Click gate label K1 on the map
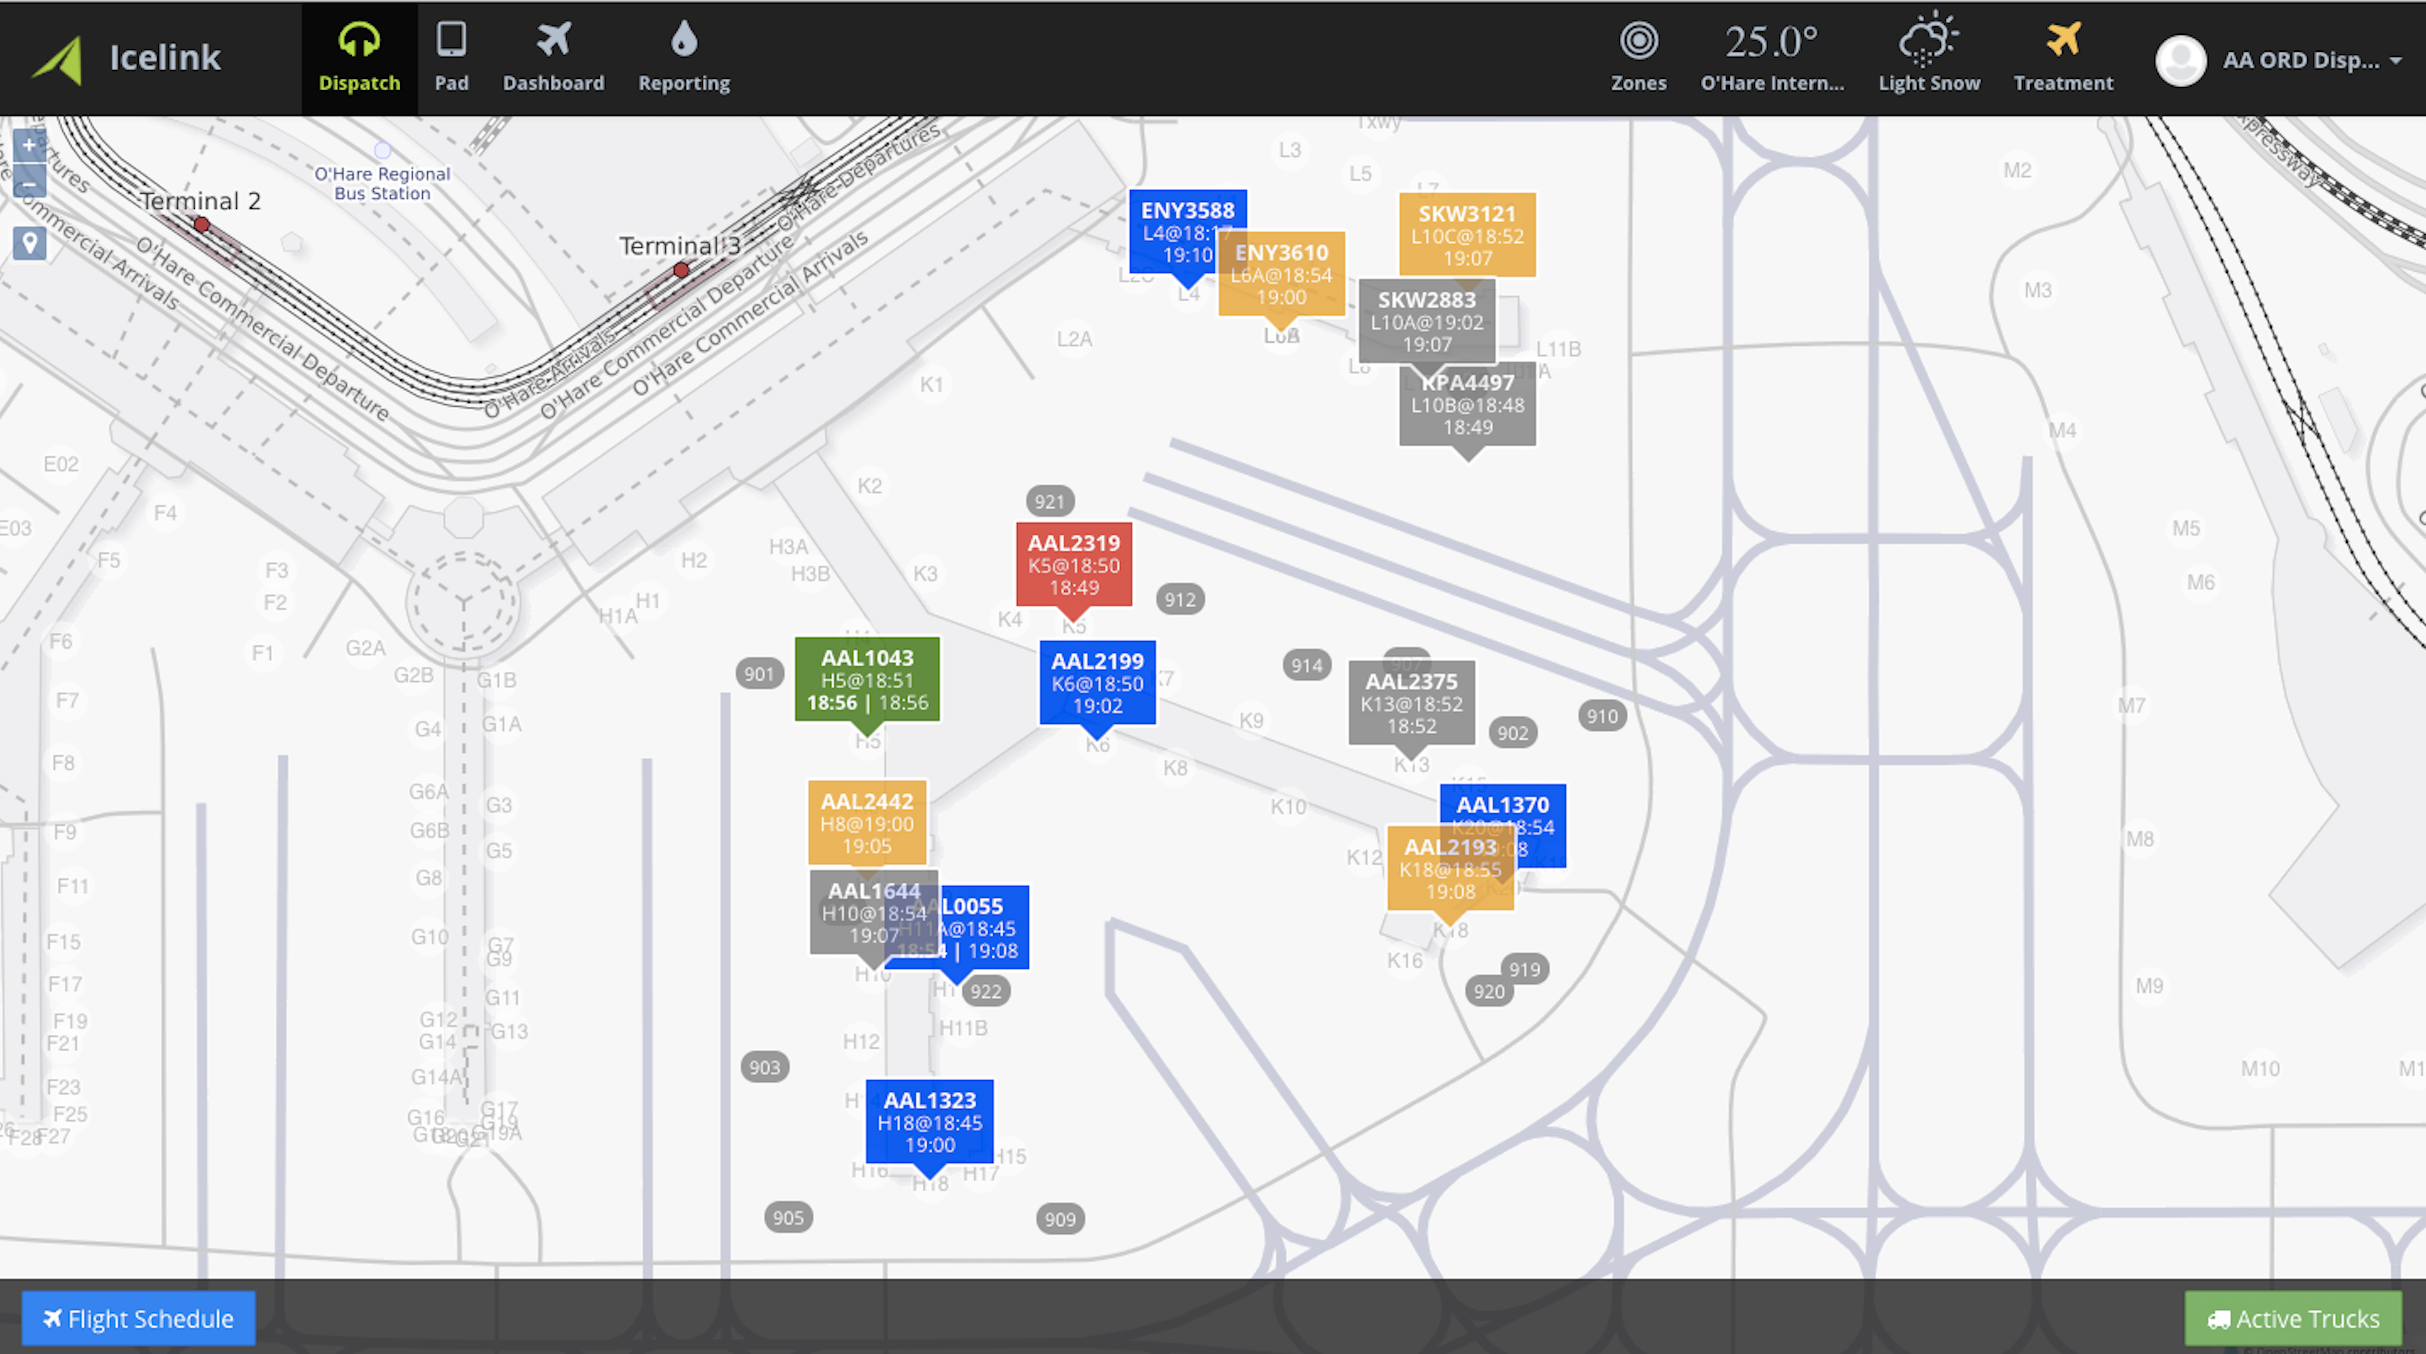The height and width of the screenshot is (1354, 2426). (931, 384)
